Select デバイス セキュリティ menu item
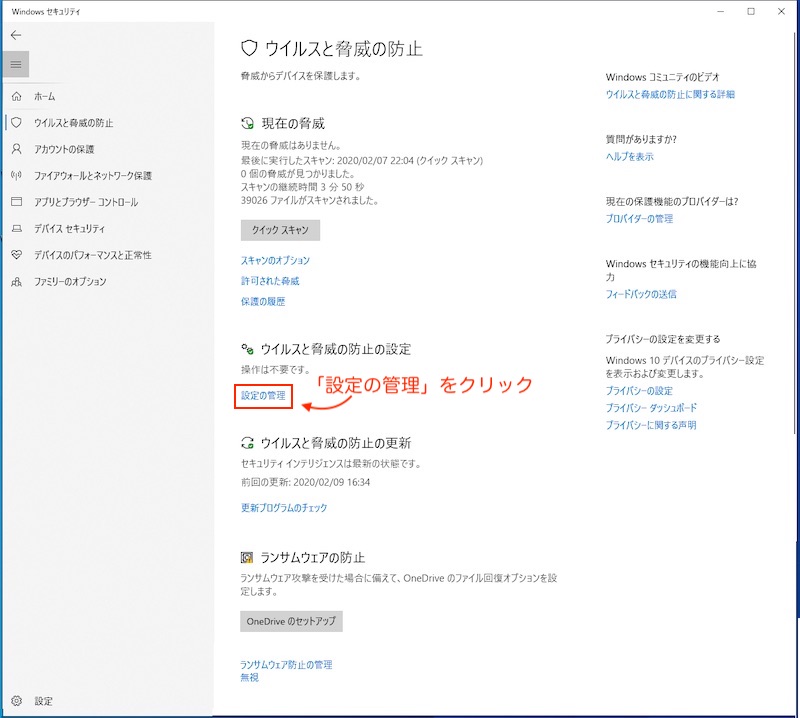This screenshot has width=800, height=718. click(69, 229)
